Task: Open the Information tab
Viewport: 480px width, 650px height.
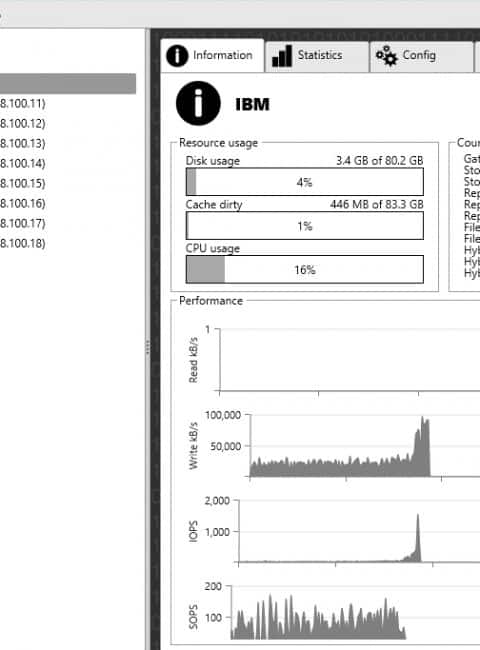Action: pos(212,56)
